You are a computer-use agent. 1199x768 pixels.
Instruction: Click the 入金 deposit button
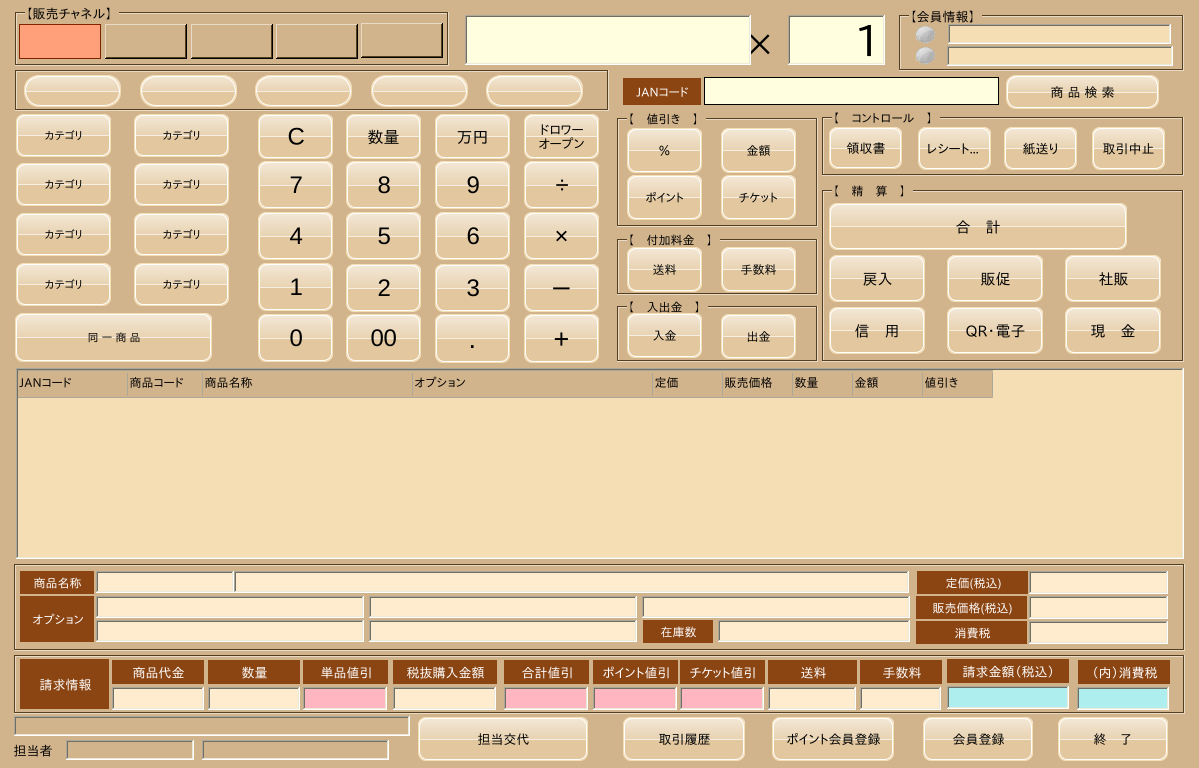(664, 336)
